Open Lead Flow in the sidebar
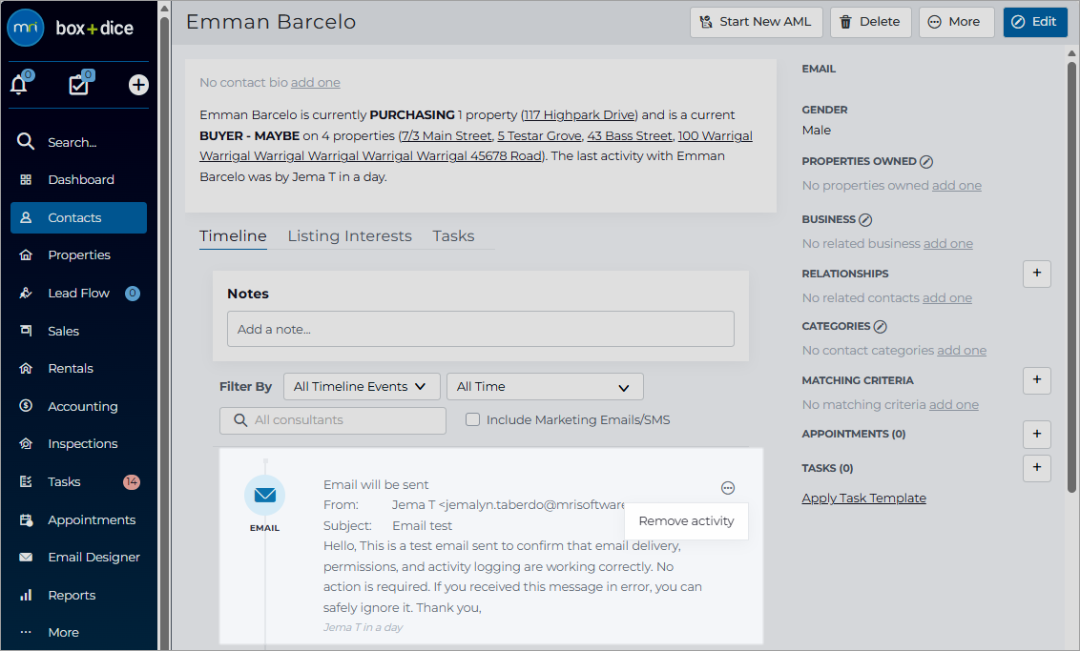This screenshot has height=651, width=1080. click(79, 293)
